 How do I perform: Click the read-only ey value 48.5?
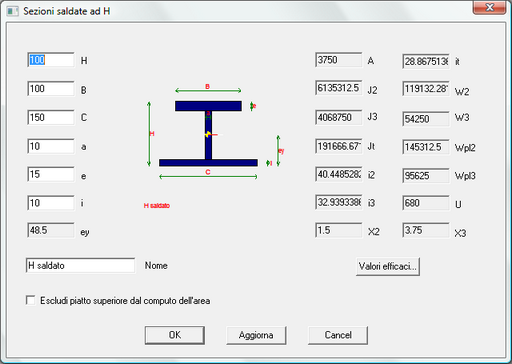click(51, 230)
